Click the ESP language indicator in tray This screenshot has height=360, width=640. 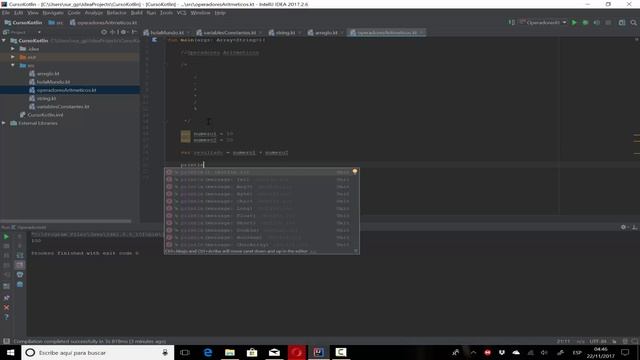(x=577, y=352)
